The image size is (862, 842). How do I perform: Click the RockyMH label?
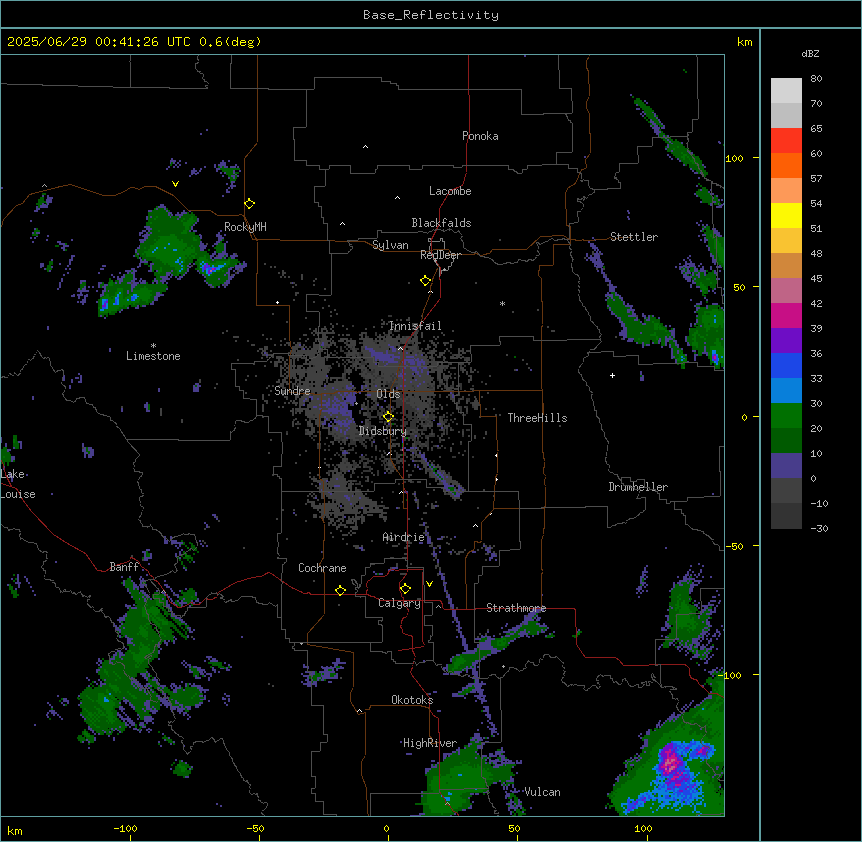245,227
